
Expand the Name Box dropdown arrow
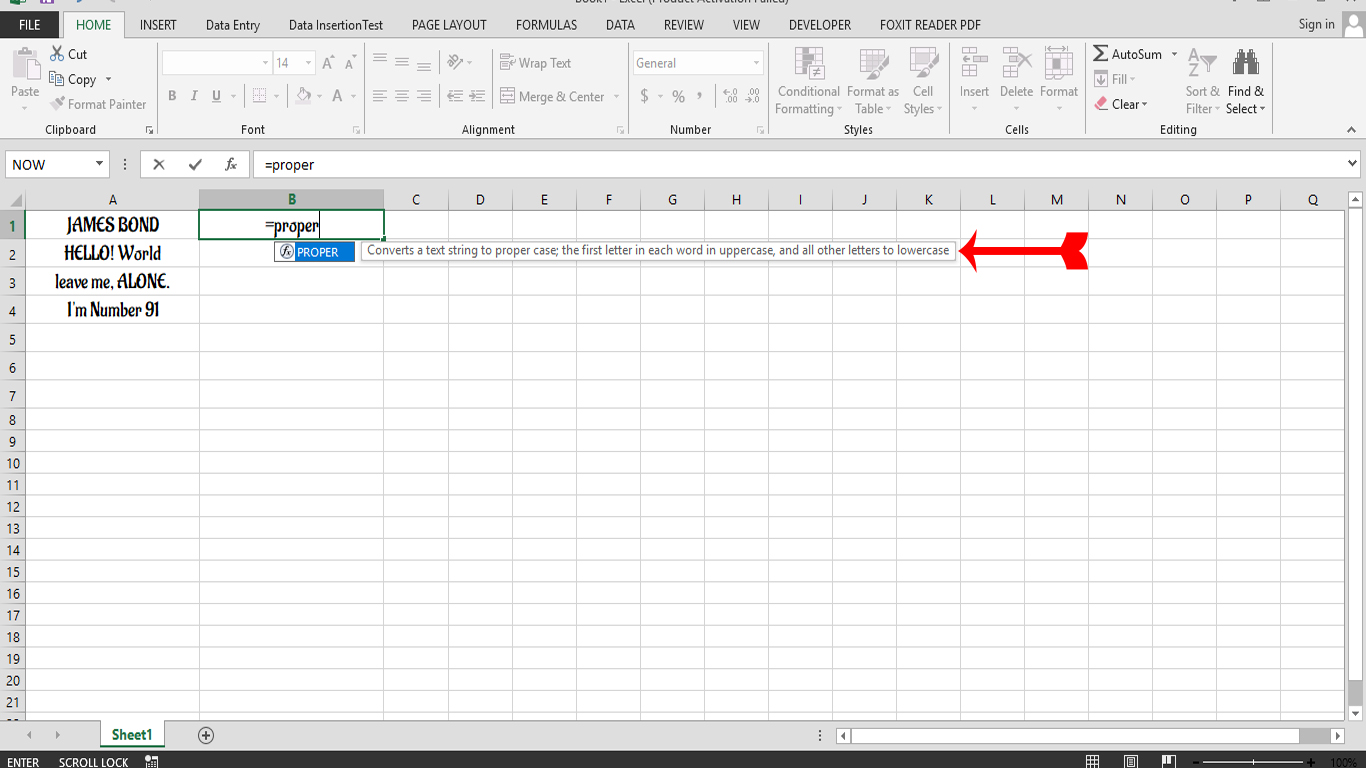pos(99,165)
